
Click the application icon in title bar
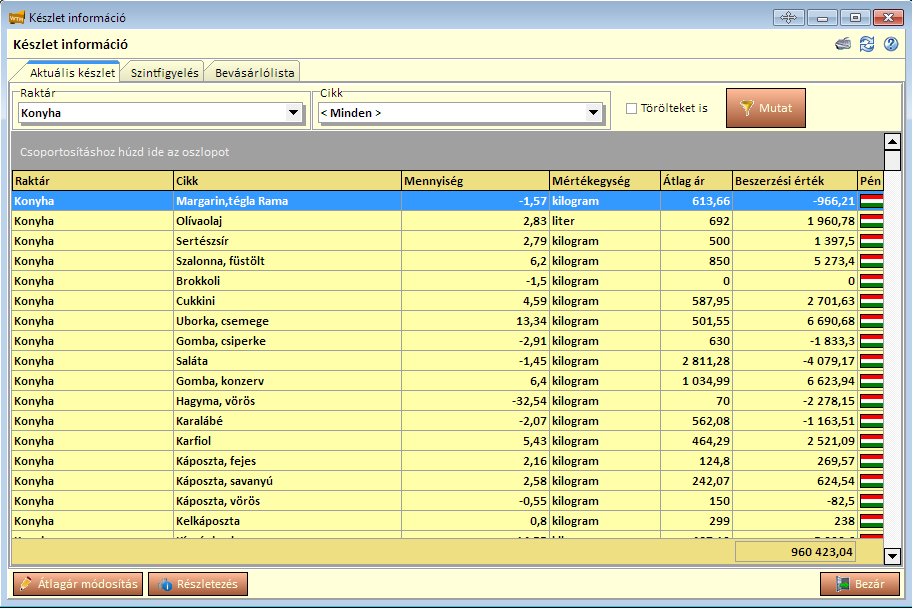[17, 17]
